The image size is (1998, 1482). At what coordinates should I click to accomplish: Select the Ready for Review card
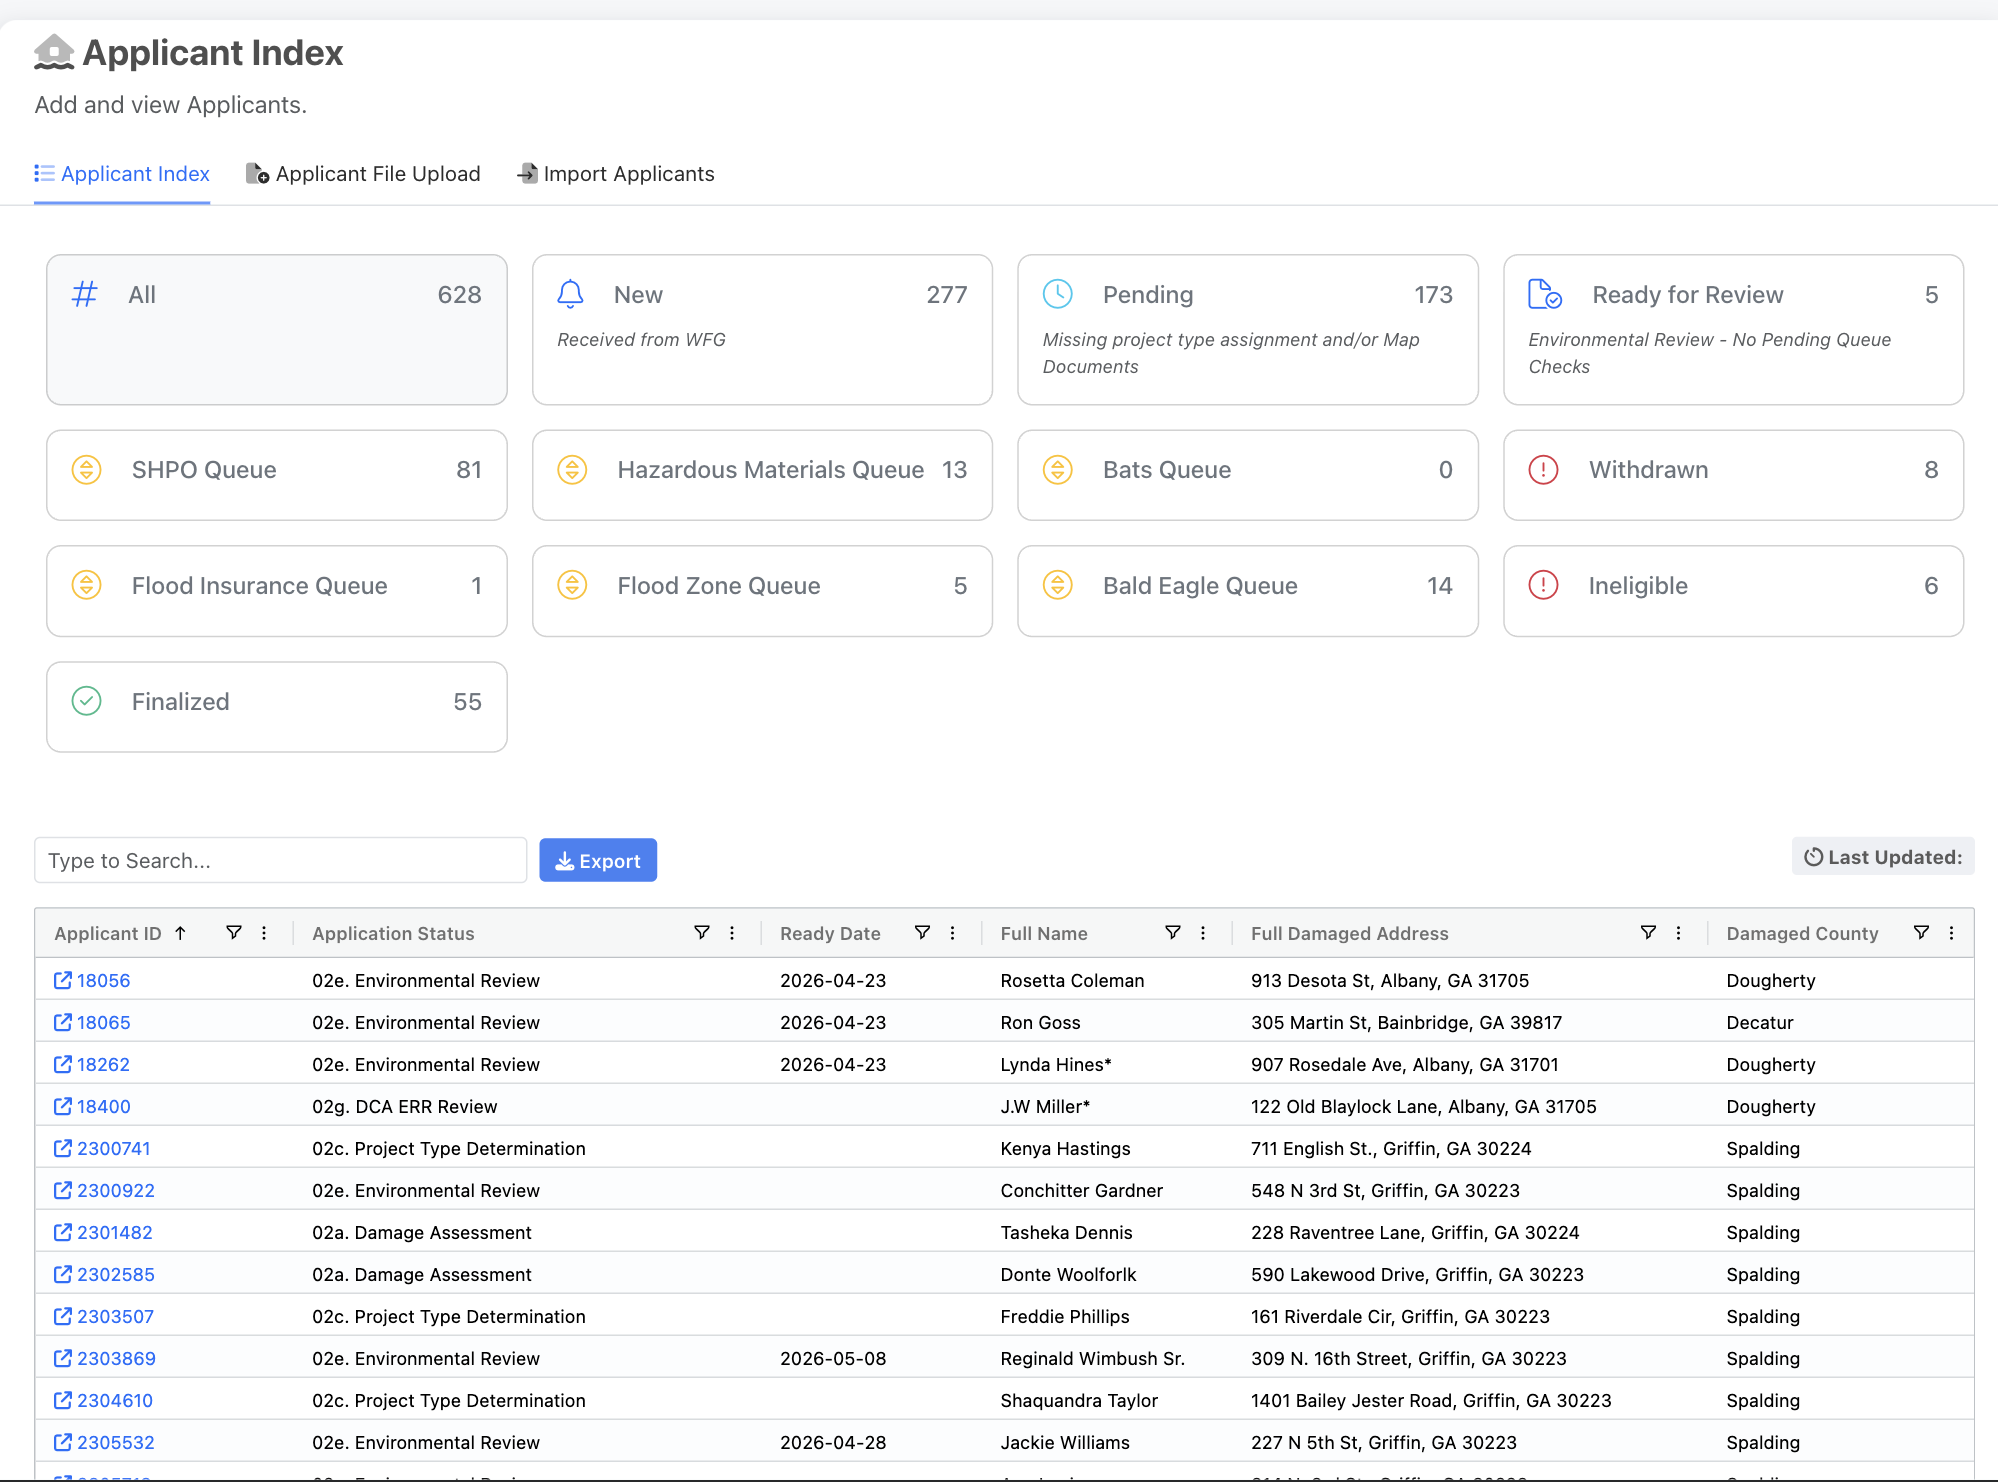(x=1733, y=329)
